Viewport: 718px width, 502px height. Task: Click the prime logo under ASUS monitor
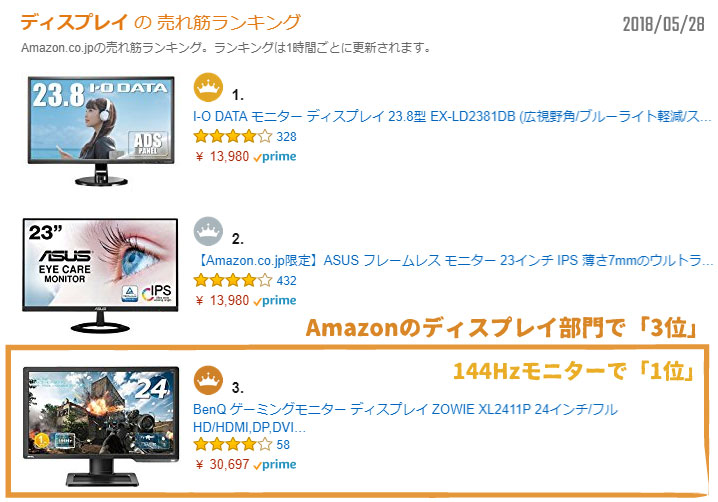tap(275, 300)
